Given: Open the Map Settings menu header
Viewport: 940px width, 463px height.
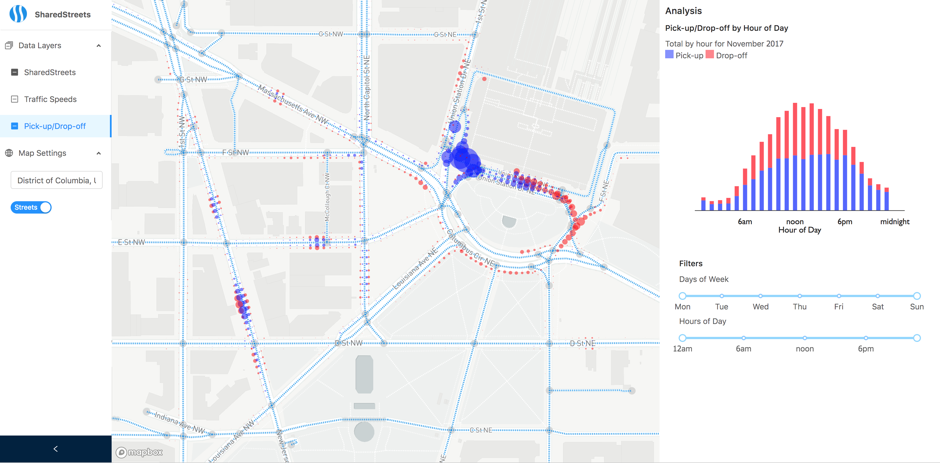Looking at the screenshot, I should [x=56, y=153].
